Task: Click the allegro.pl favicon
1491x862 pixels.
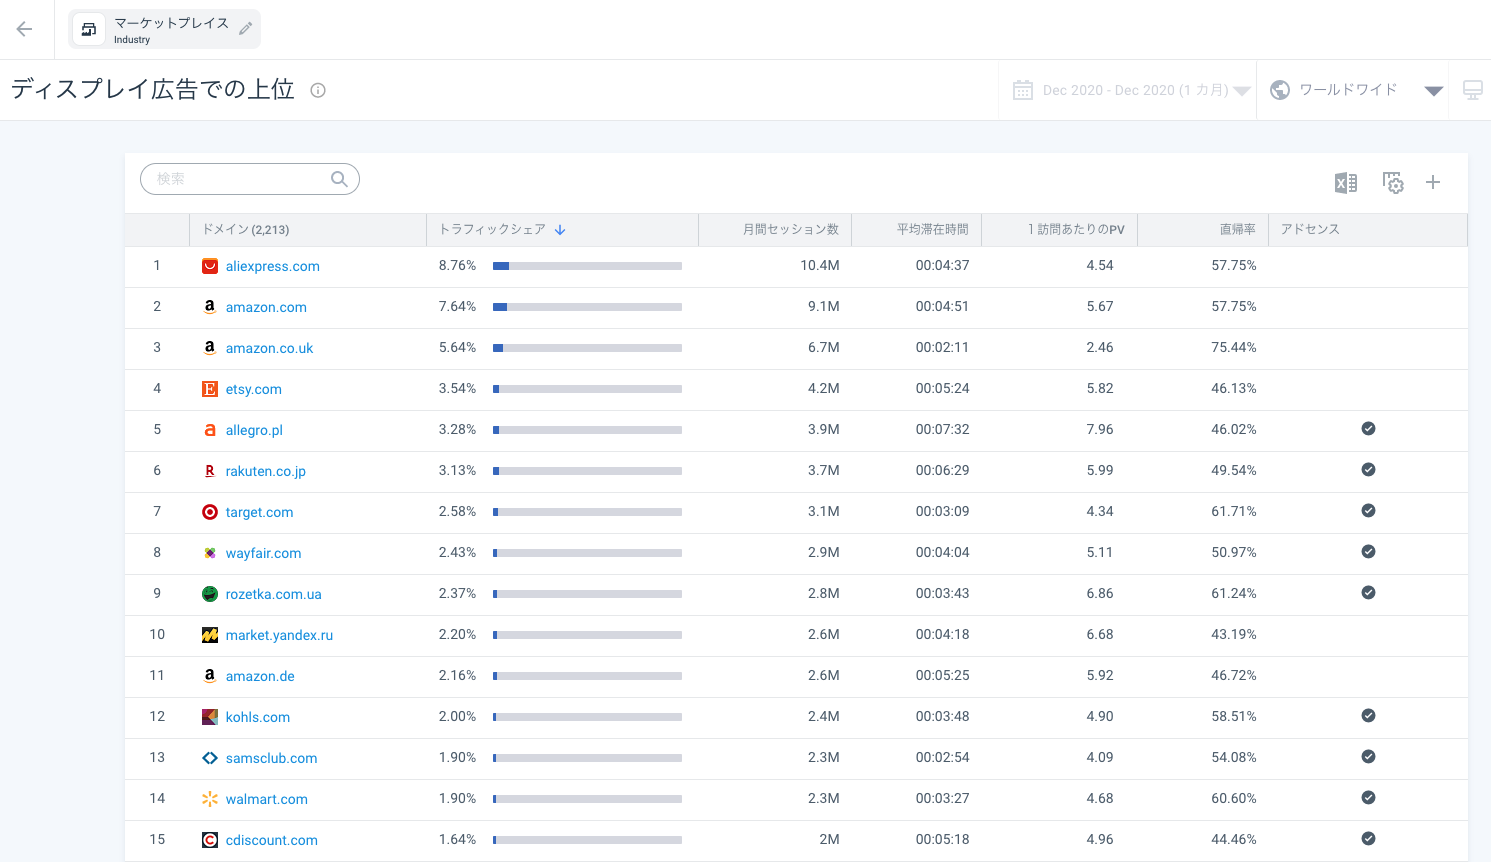Action: tap(210, 430)
